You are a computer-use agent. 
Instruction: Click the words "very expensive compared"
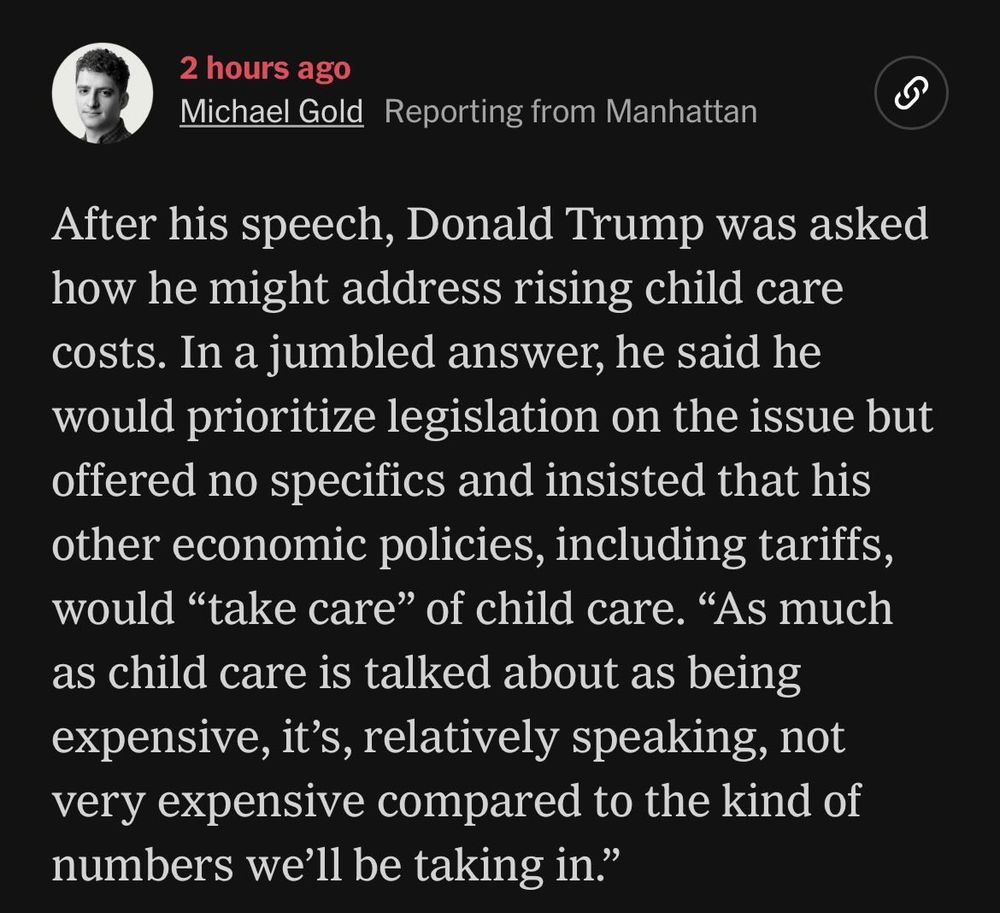[316, 801]
